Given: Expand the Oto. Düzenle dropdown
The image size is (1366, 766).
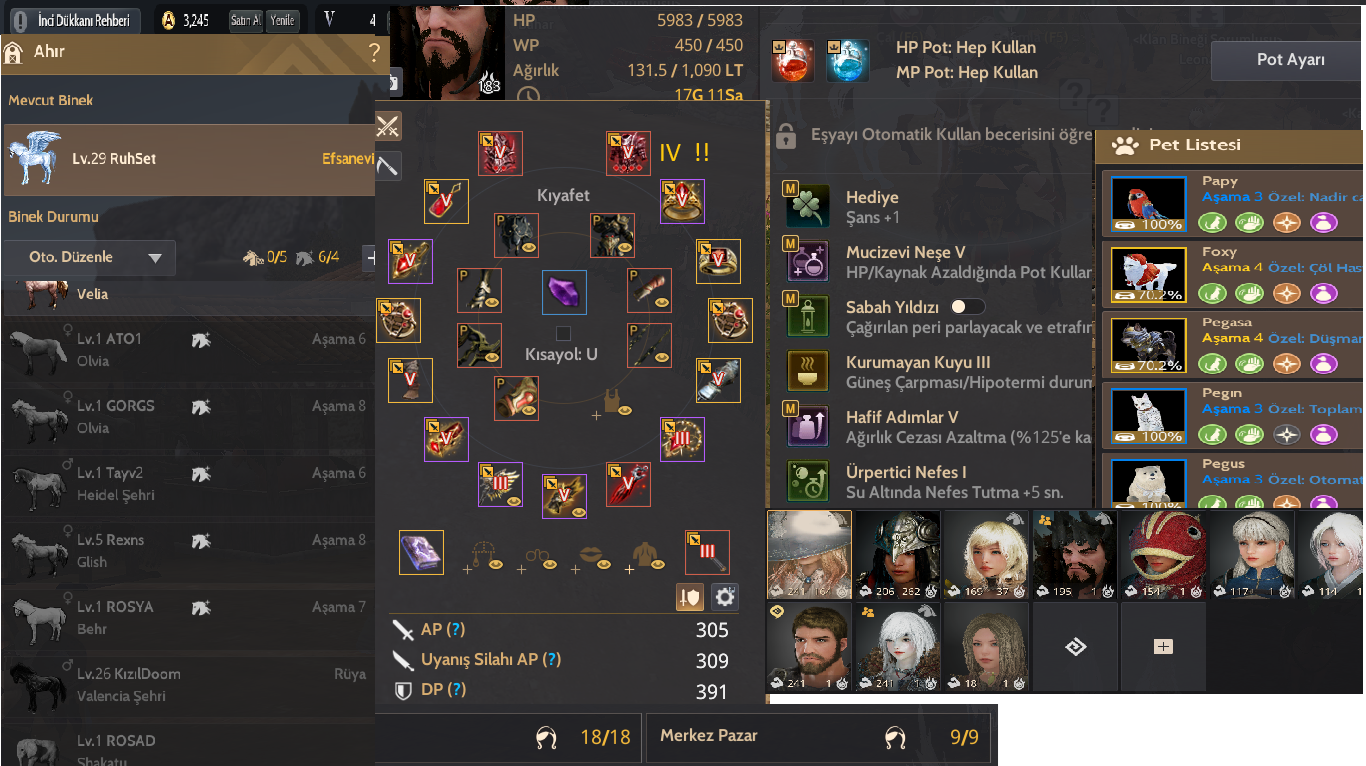Looking at the screenshot, I should pyautogui.click(x=89, y=257).
